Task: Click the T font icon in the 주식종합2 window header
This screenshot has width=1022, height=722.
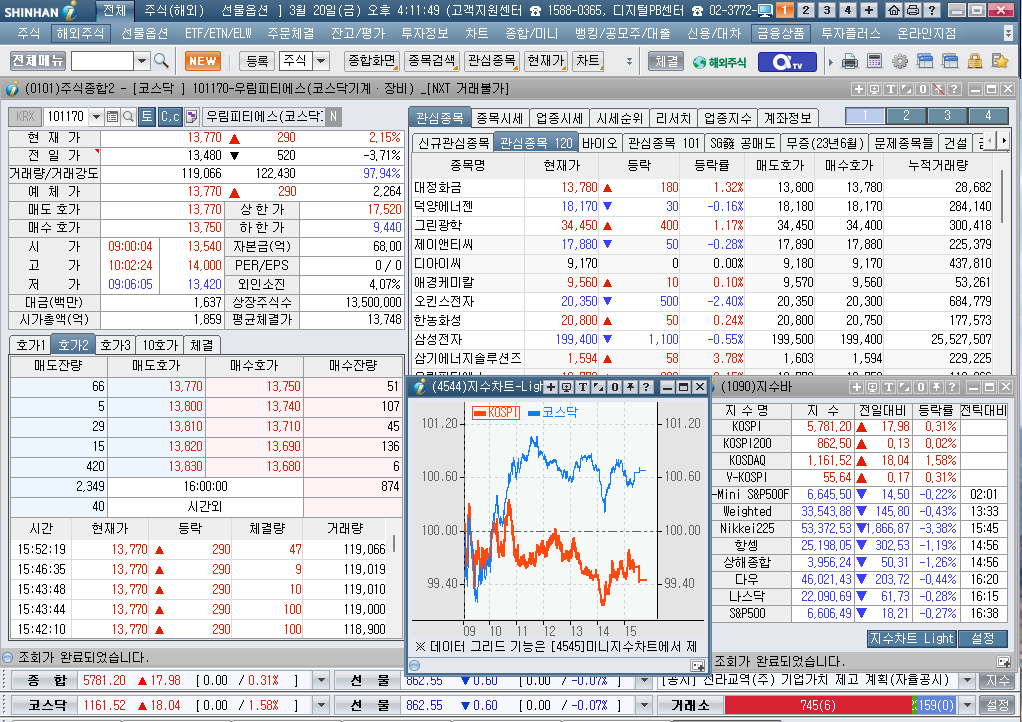Action: click(x=890, y=89)
